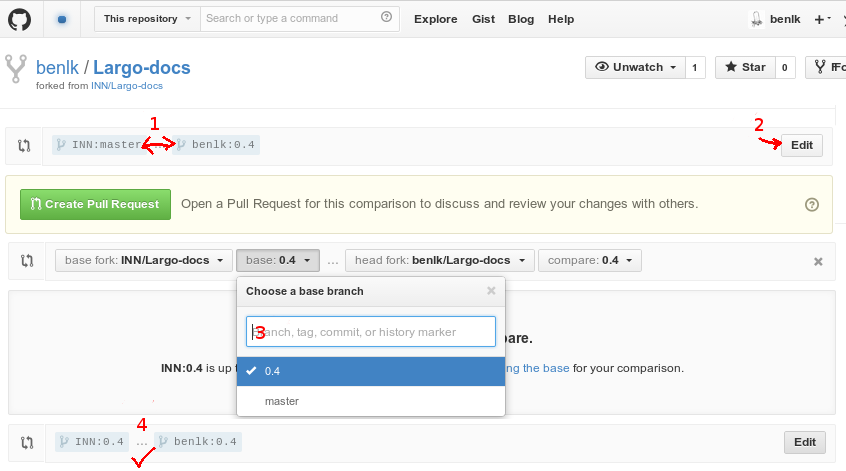Click Edit button on INN:master comparison
The image size is (846, 471).
[802, 145]
